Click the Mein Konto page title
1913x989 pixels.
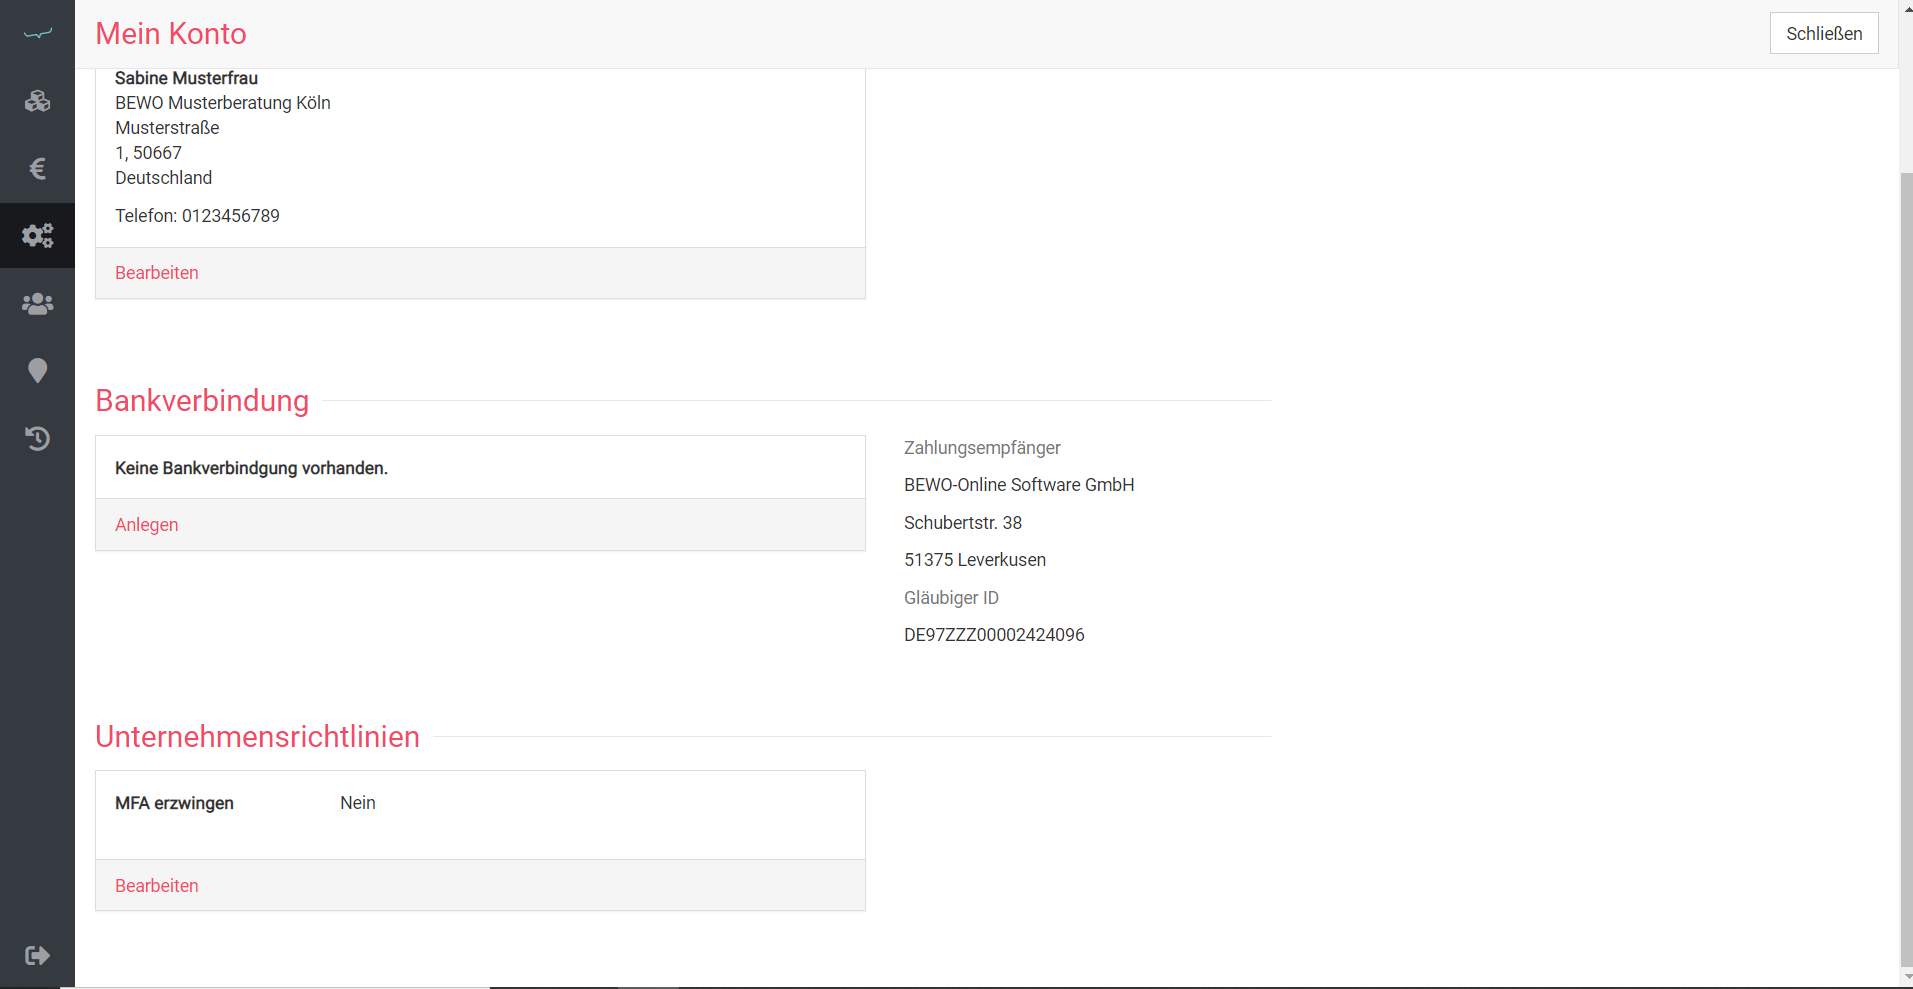point(171,34)
